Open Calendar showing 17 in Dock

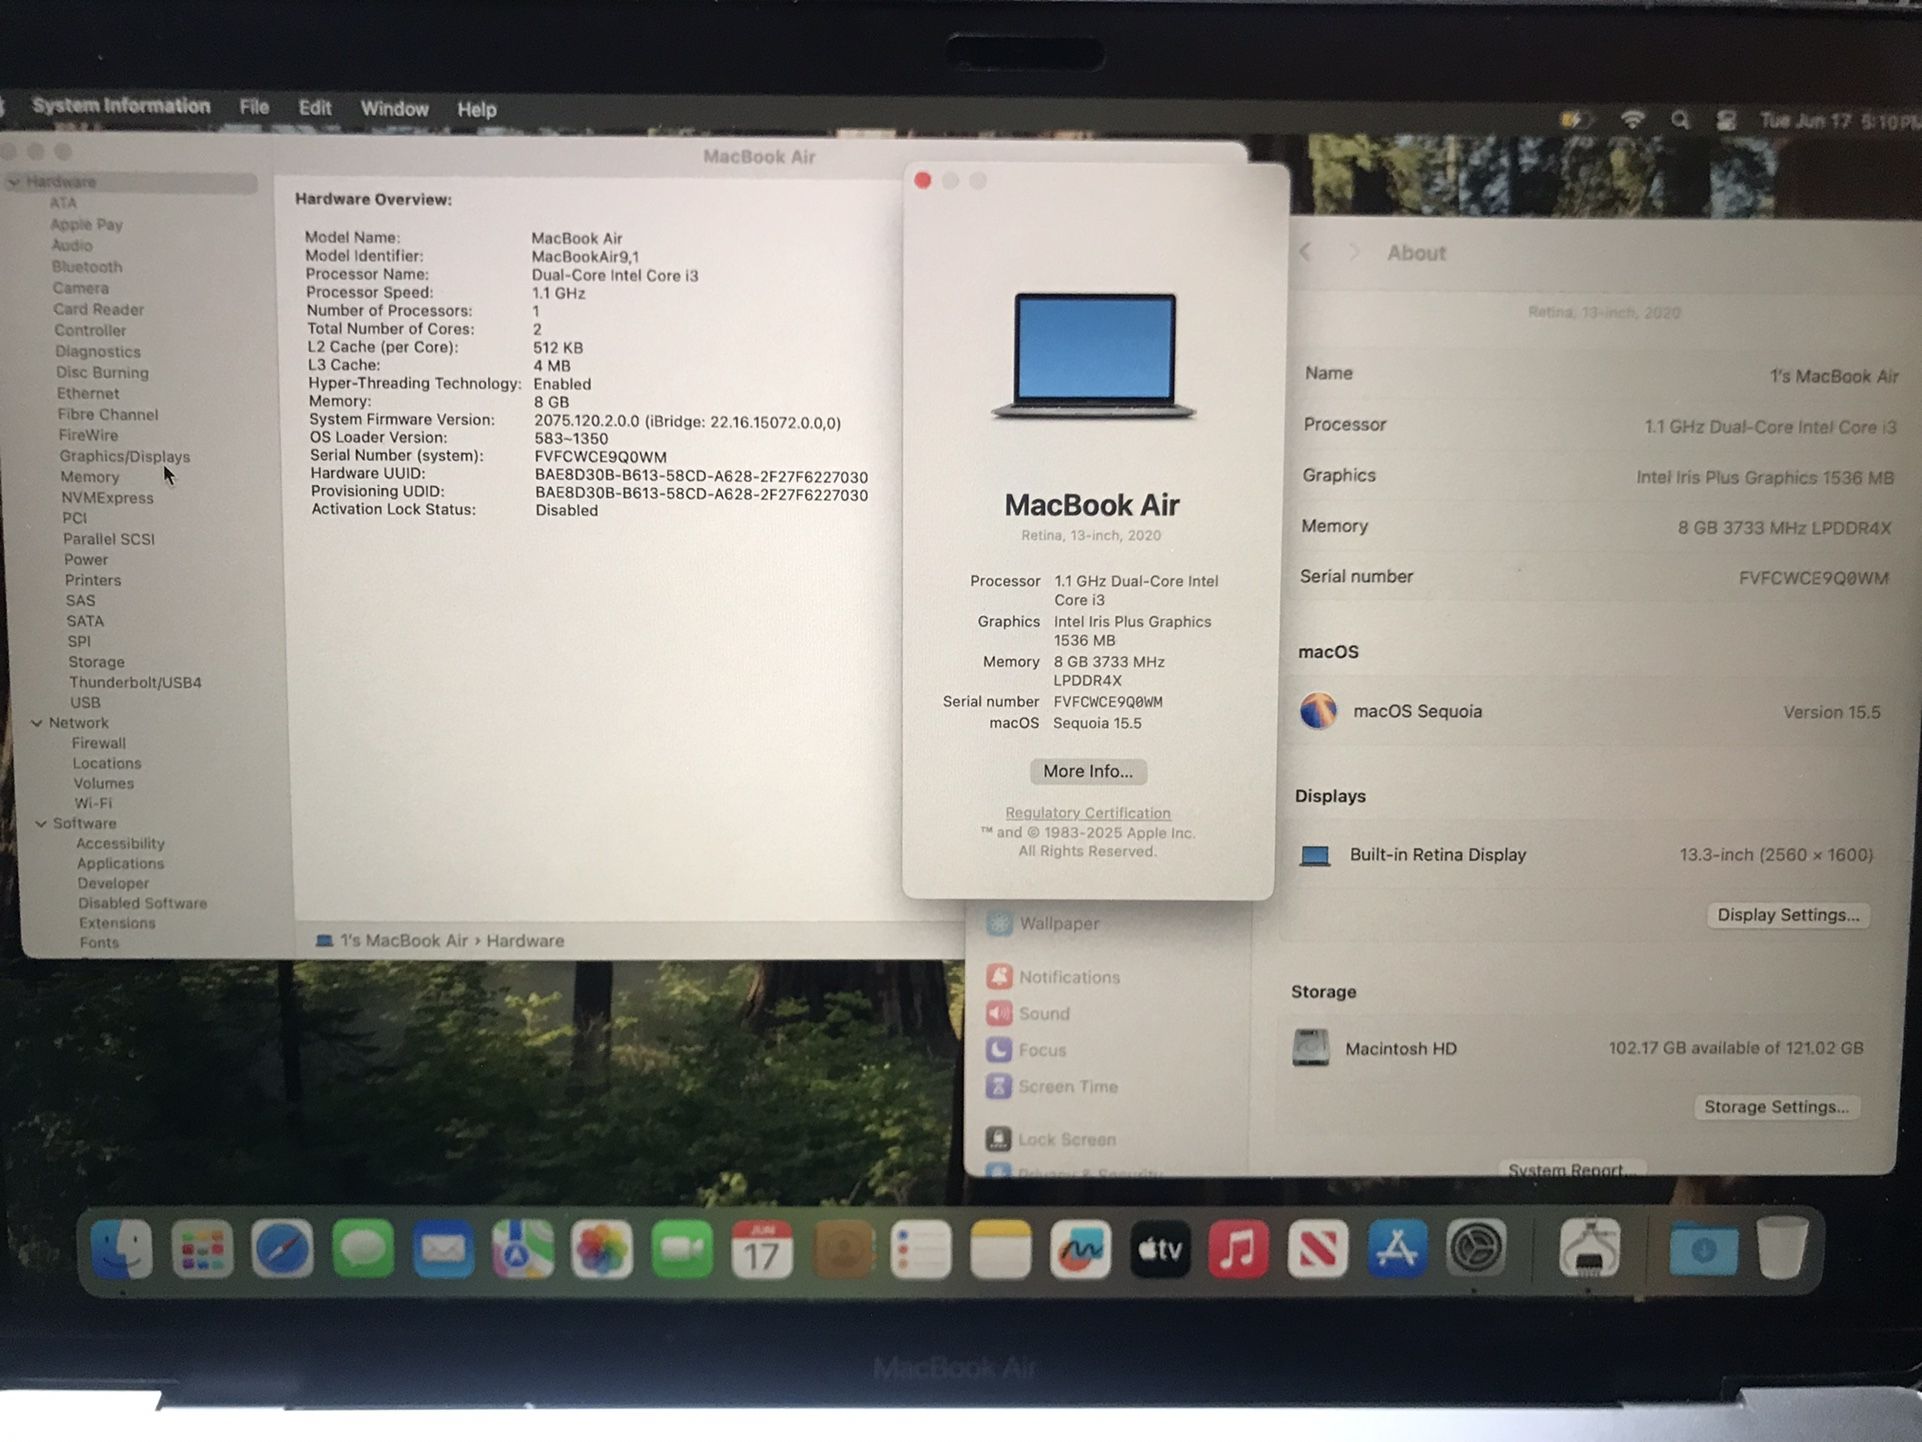tap(762, 1248)
